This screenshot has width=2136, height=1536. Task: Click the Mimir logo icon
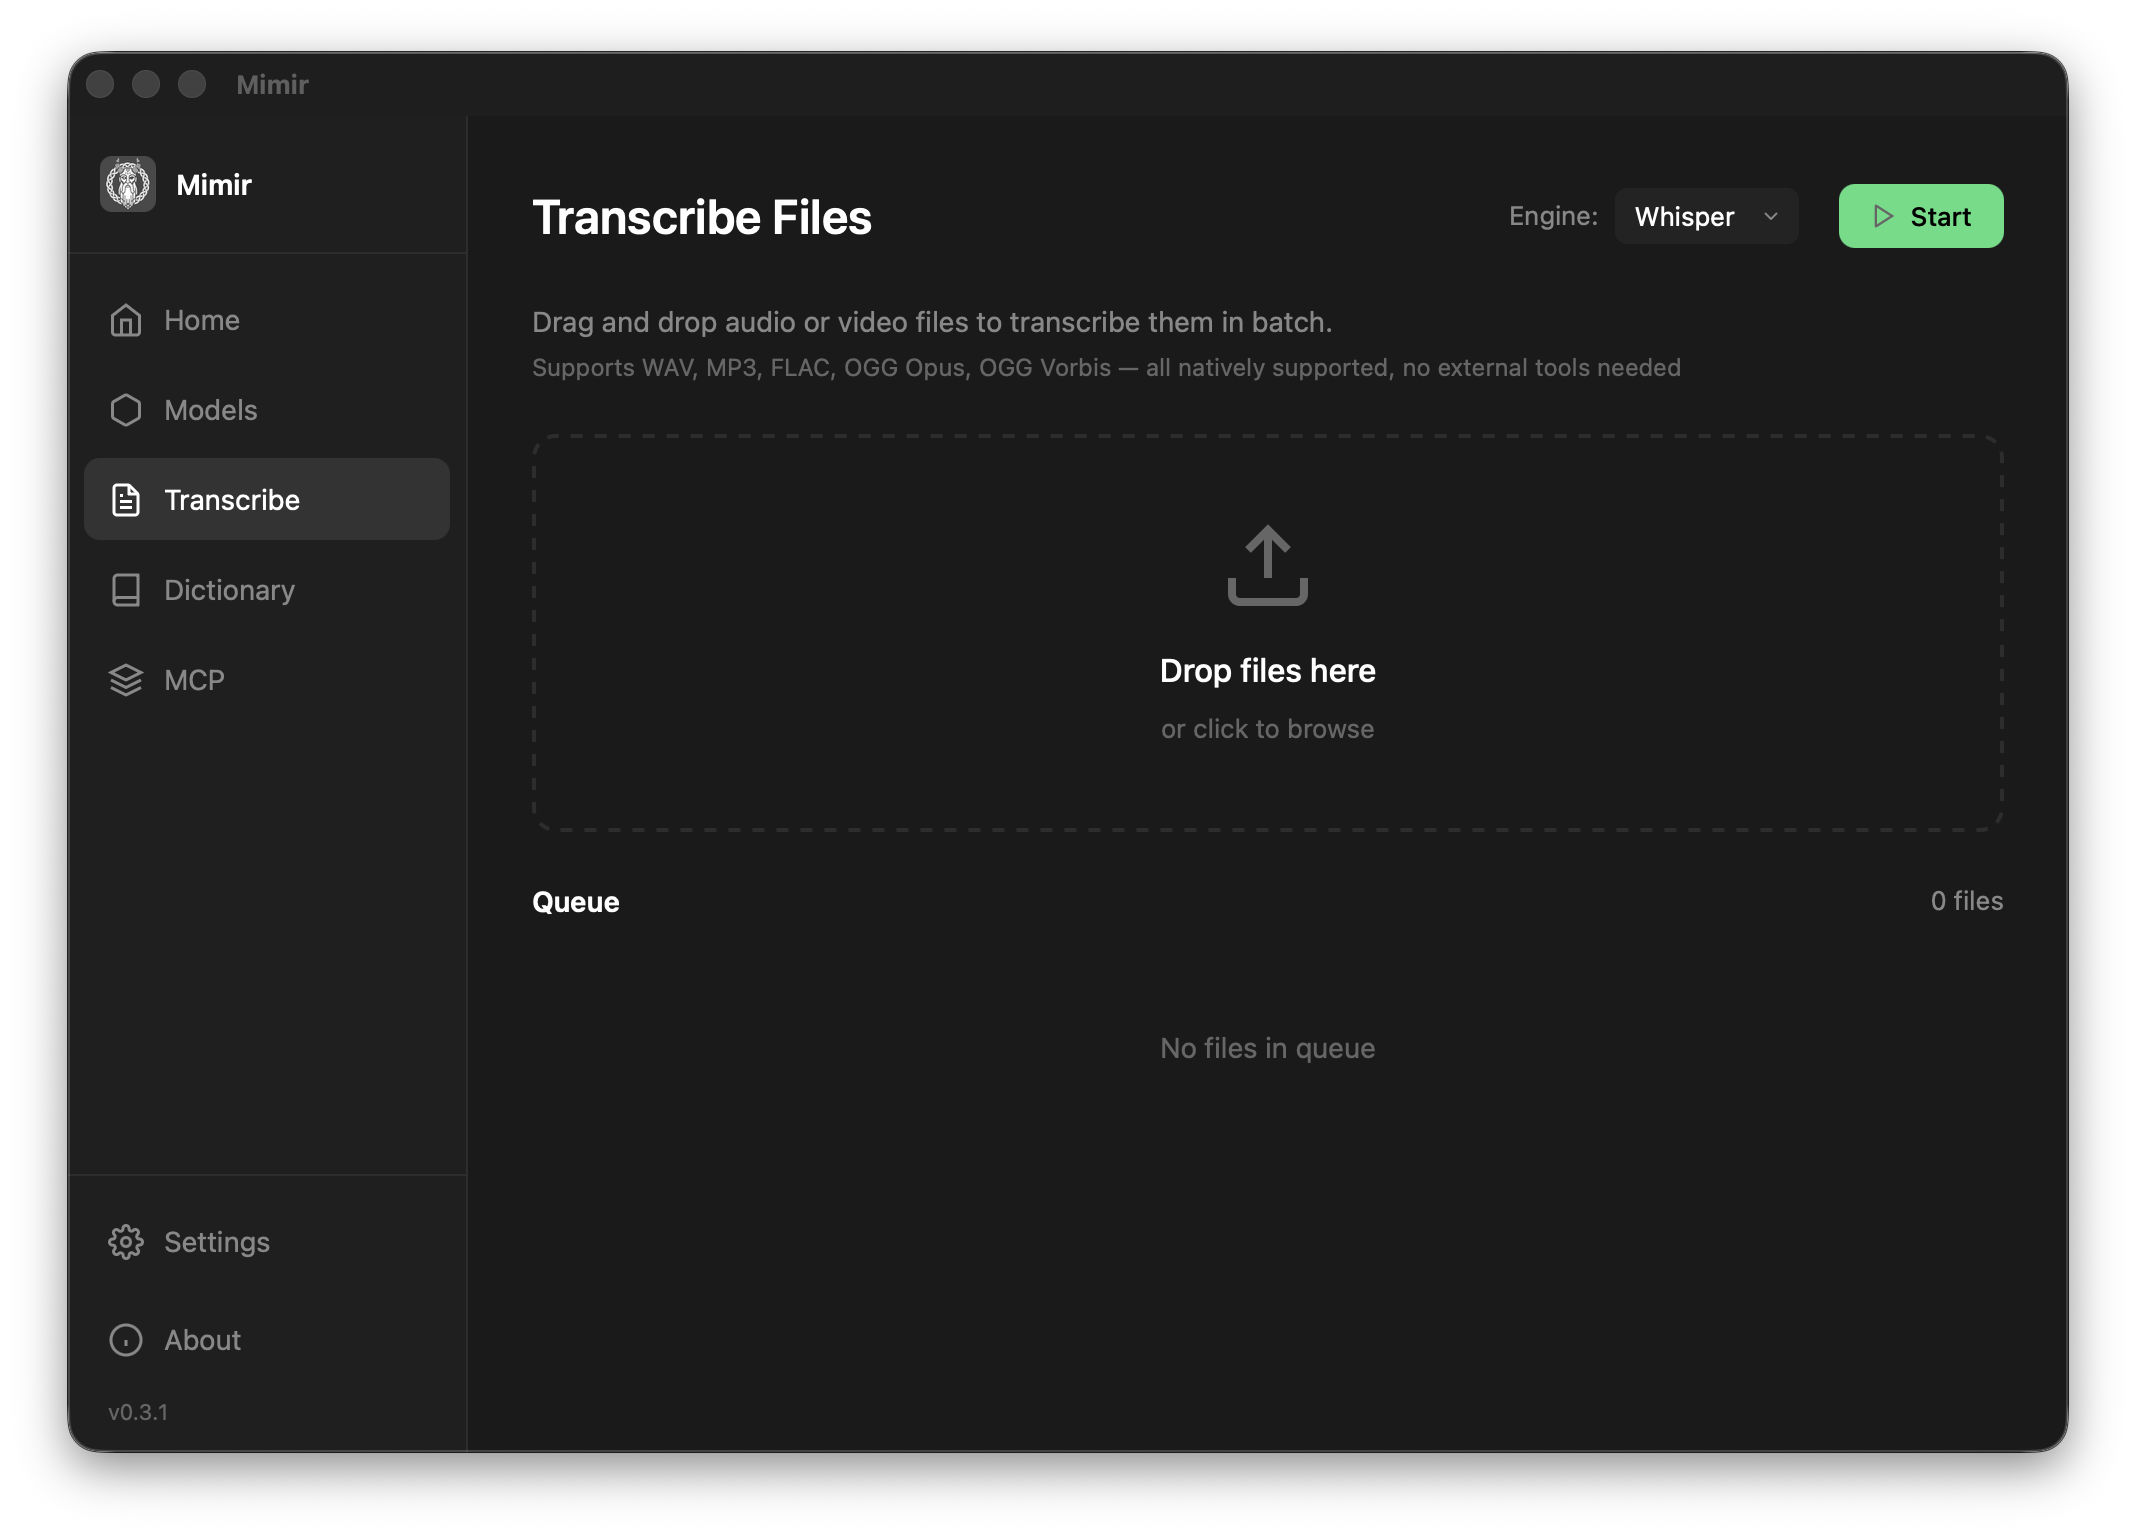pyautogui.click(x=128, y=184)
